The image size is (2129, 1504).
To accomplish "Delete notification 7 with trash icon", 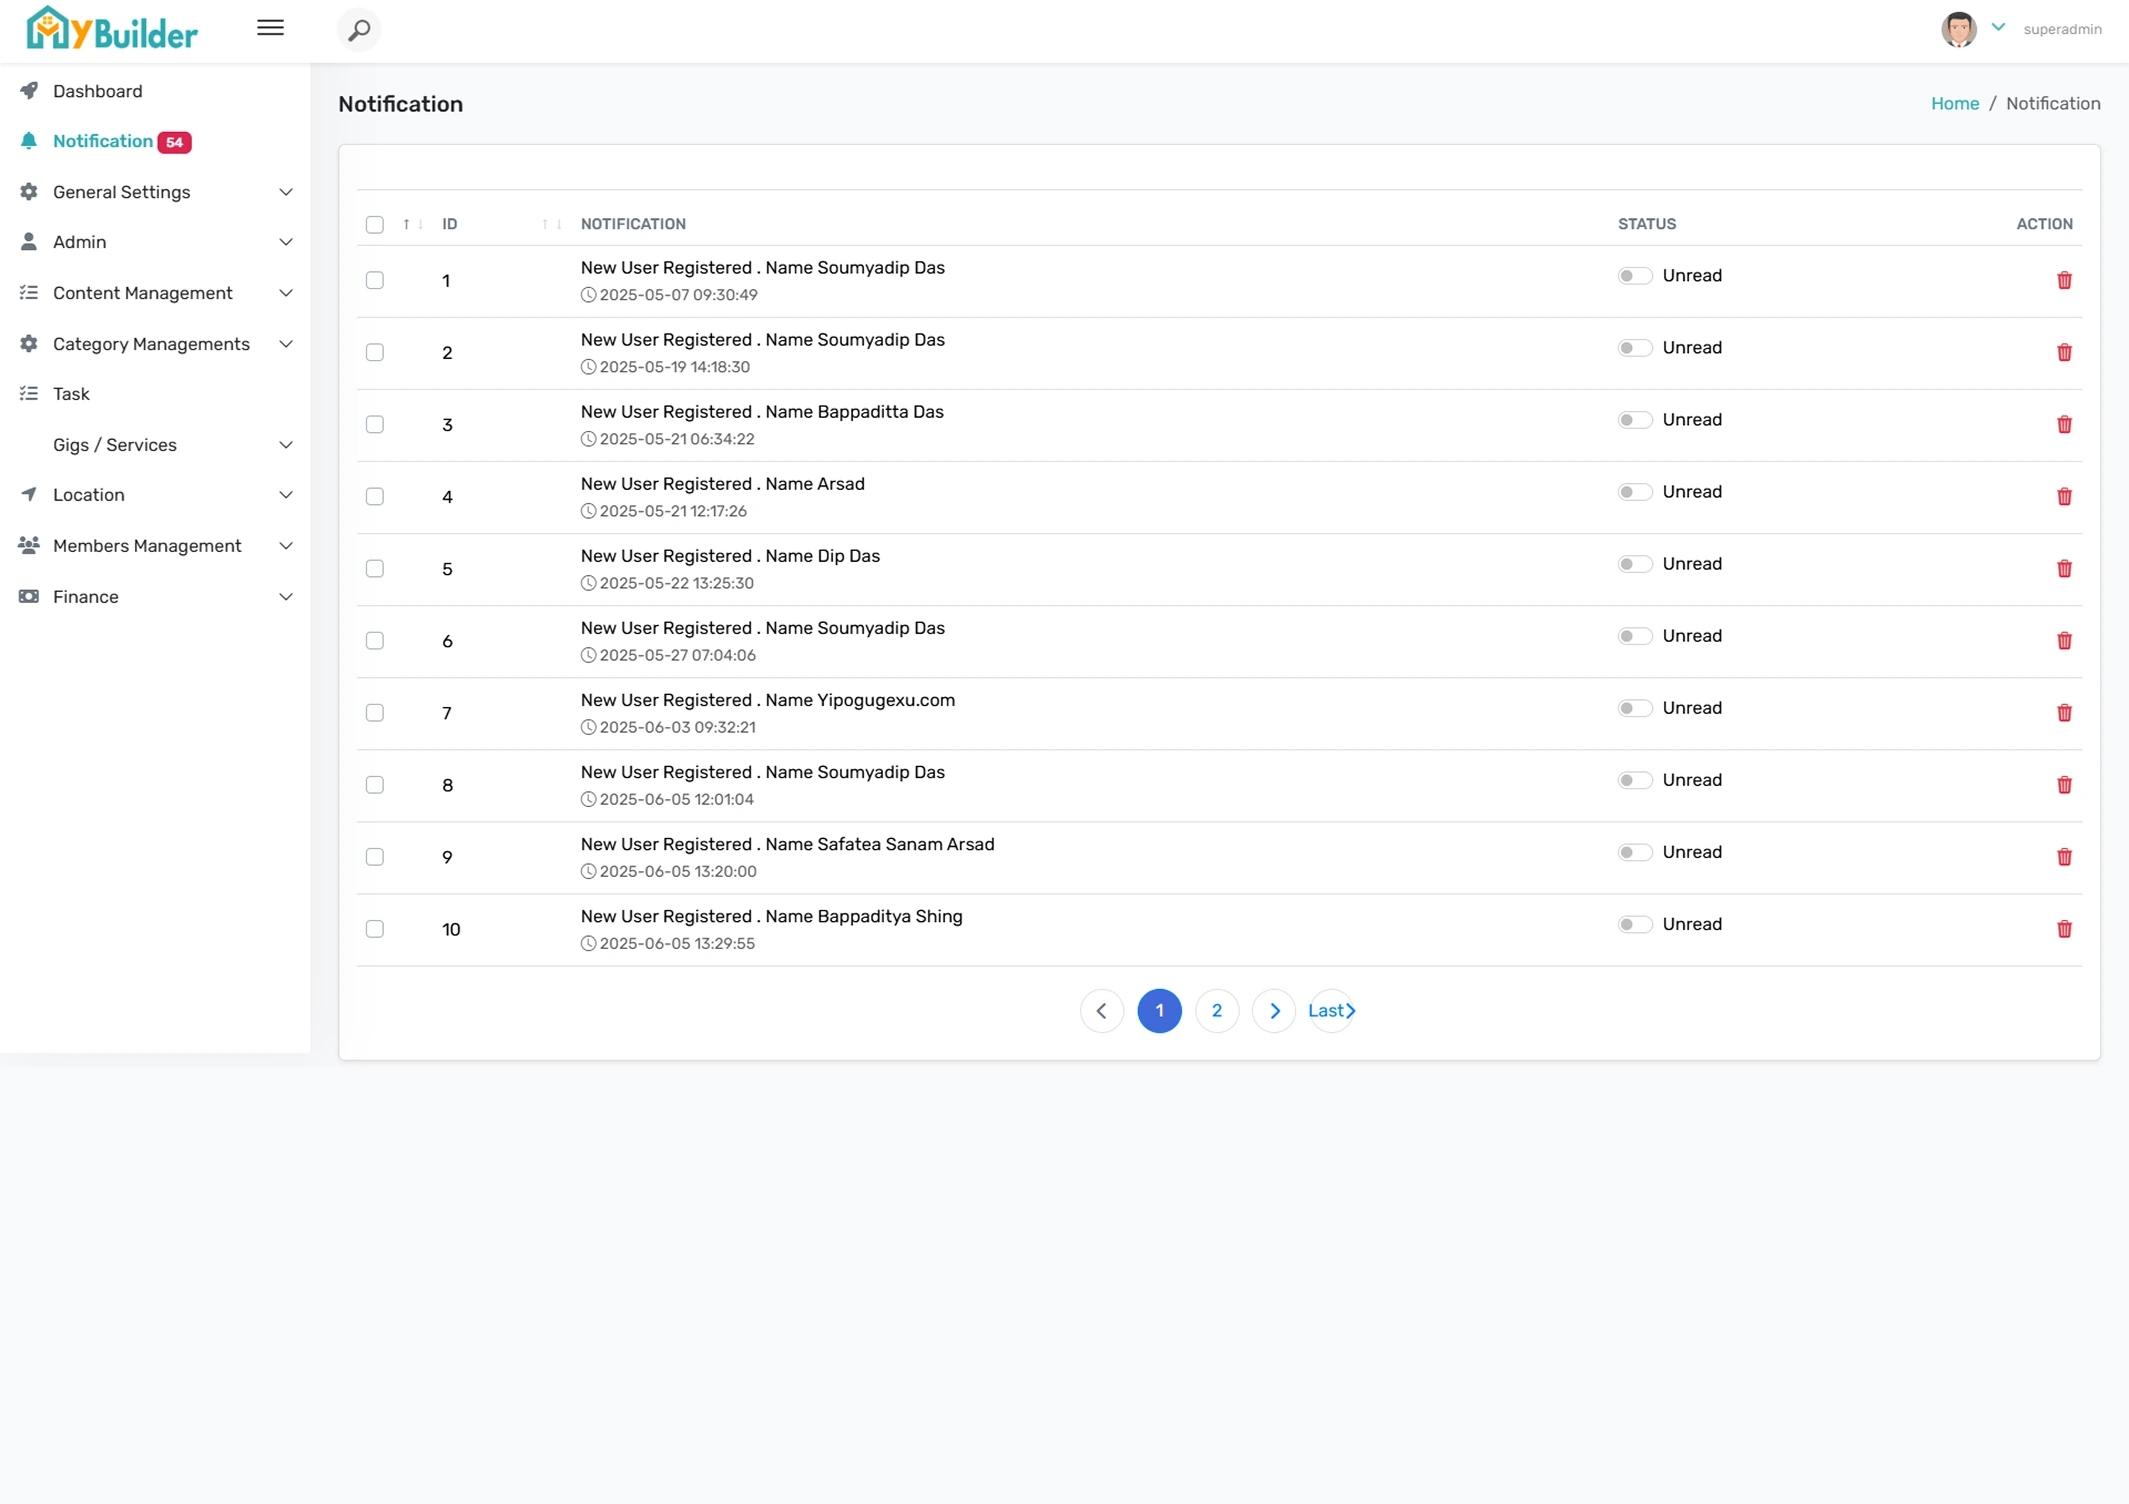I will click(x=2064, y=713).
